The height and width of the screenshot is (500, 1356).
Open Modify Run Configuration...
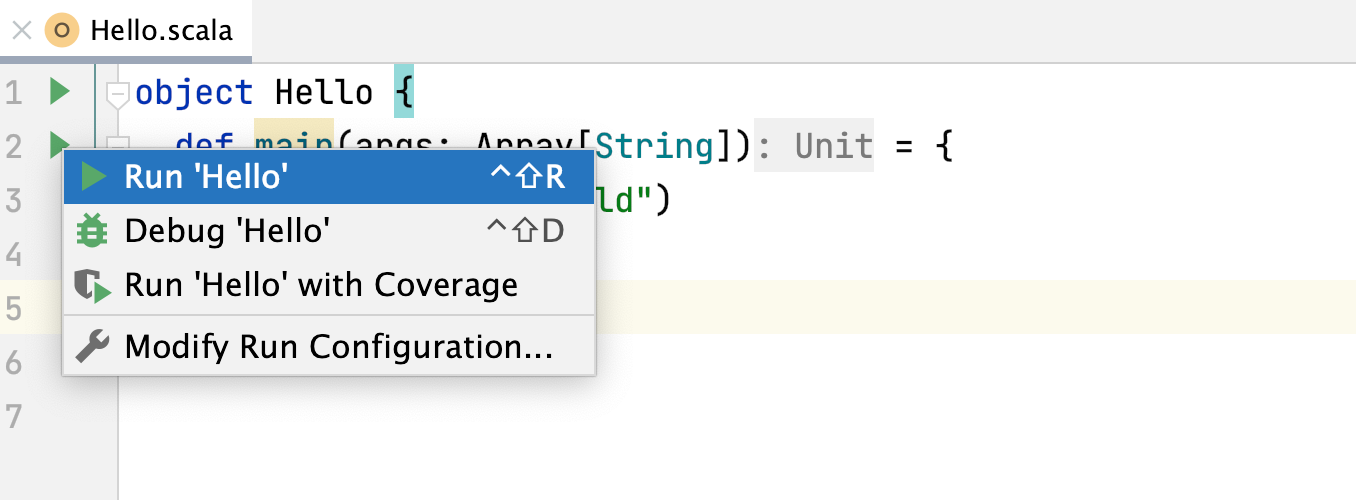(338, 347)
